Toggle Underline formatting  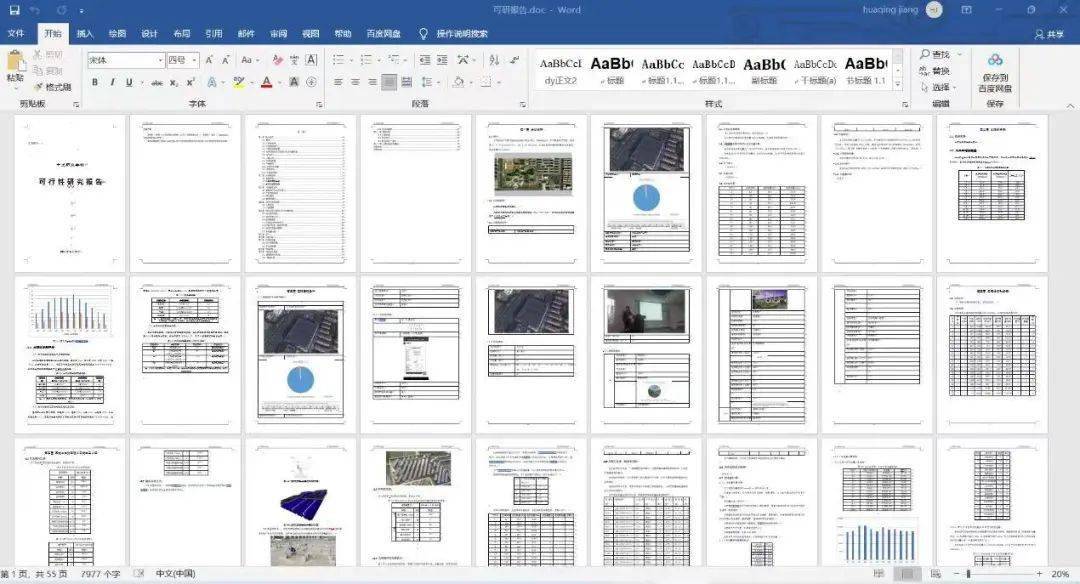coord(129,83)
